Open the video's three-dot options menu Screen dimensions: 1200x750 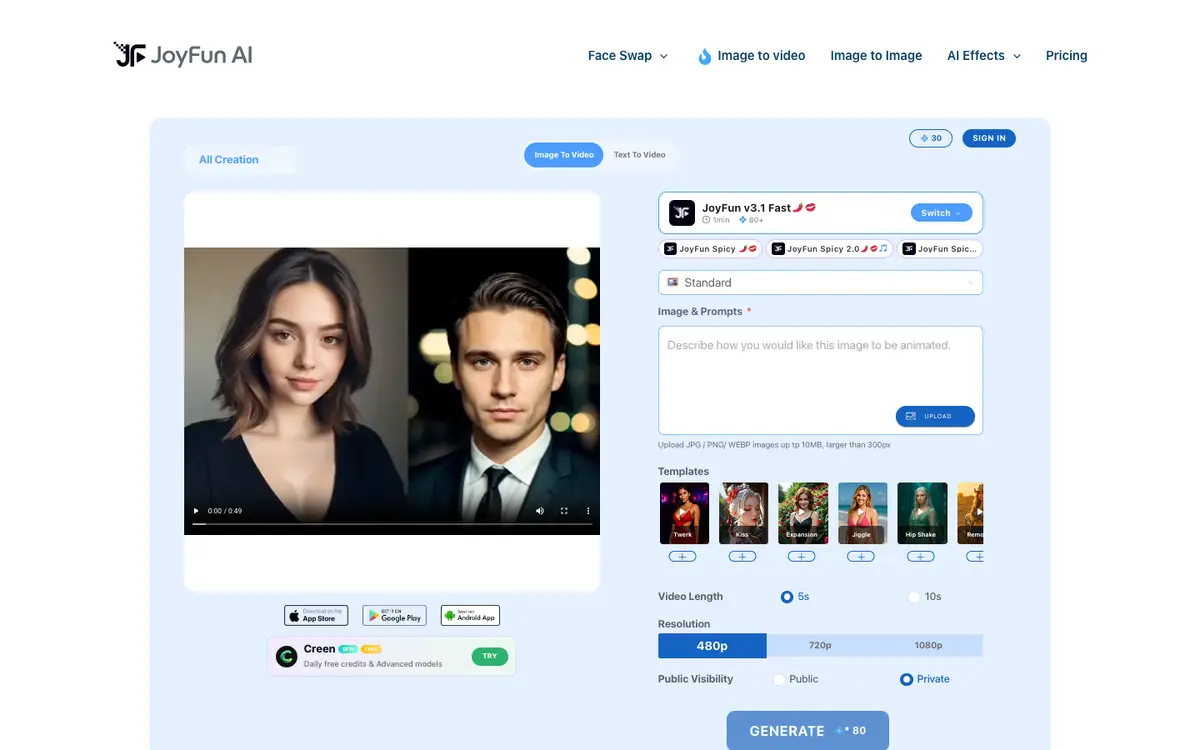coord(588,511)
